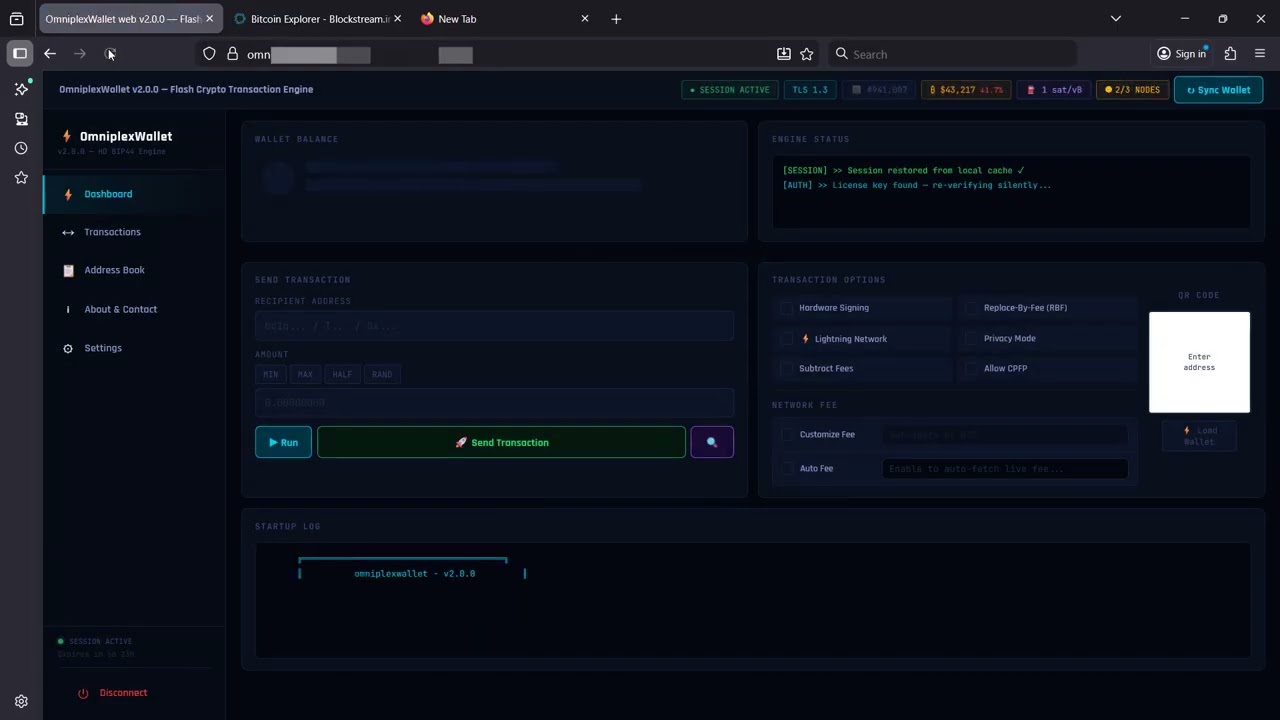Select MAX amount preset

(x=305, y=374)
